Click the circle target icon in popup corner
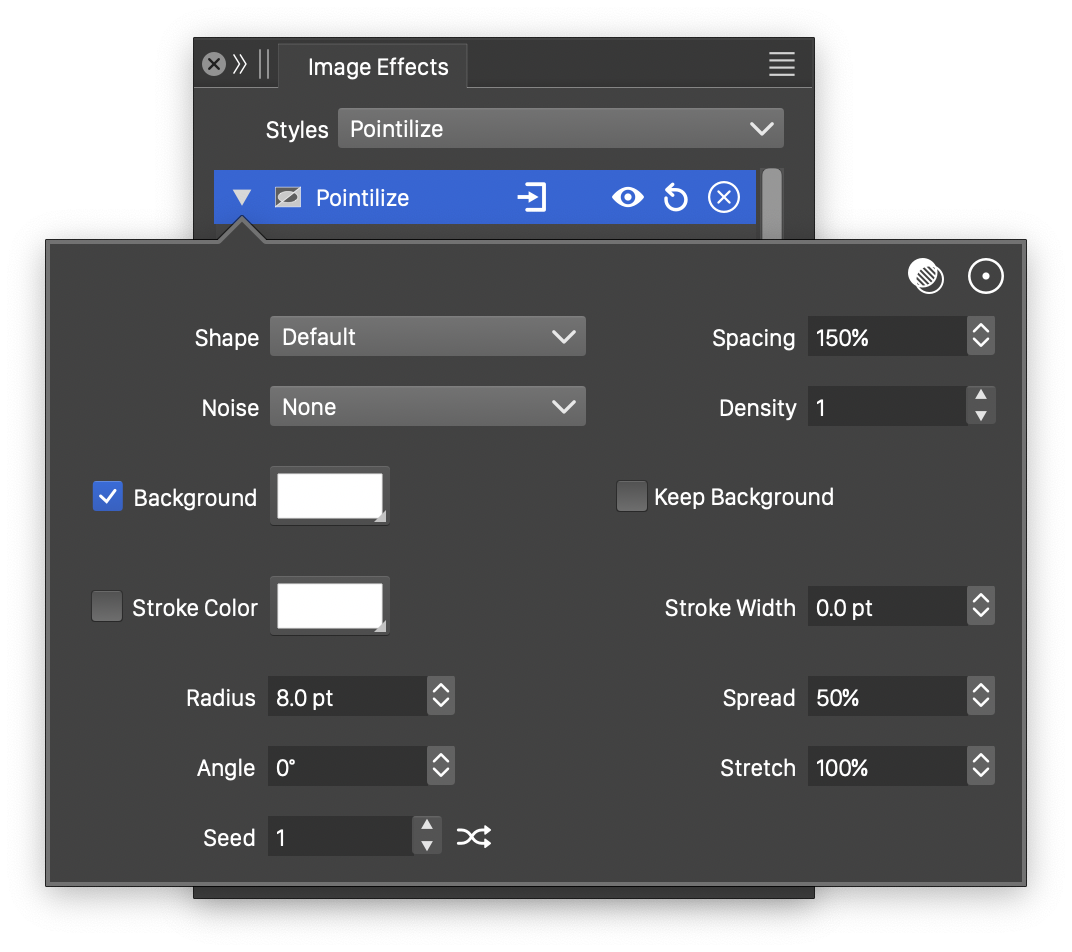1072x952 pixels. [x=985, y=277]
